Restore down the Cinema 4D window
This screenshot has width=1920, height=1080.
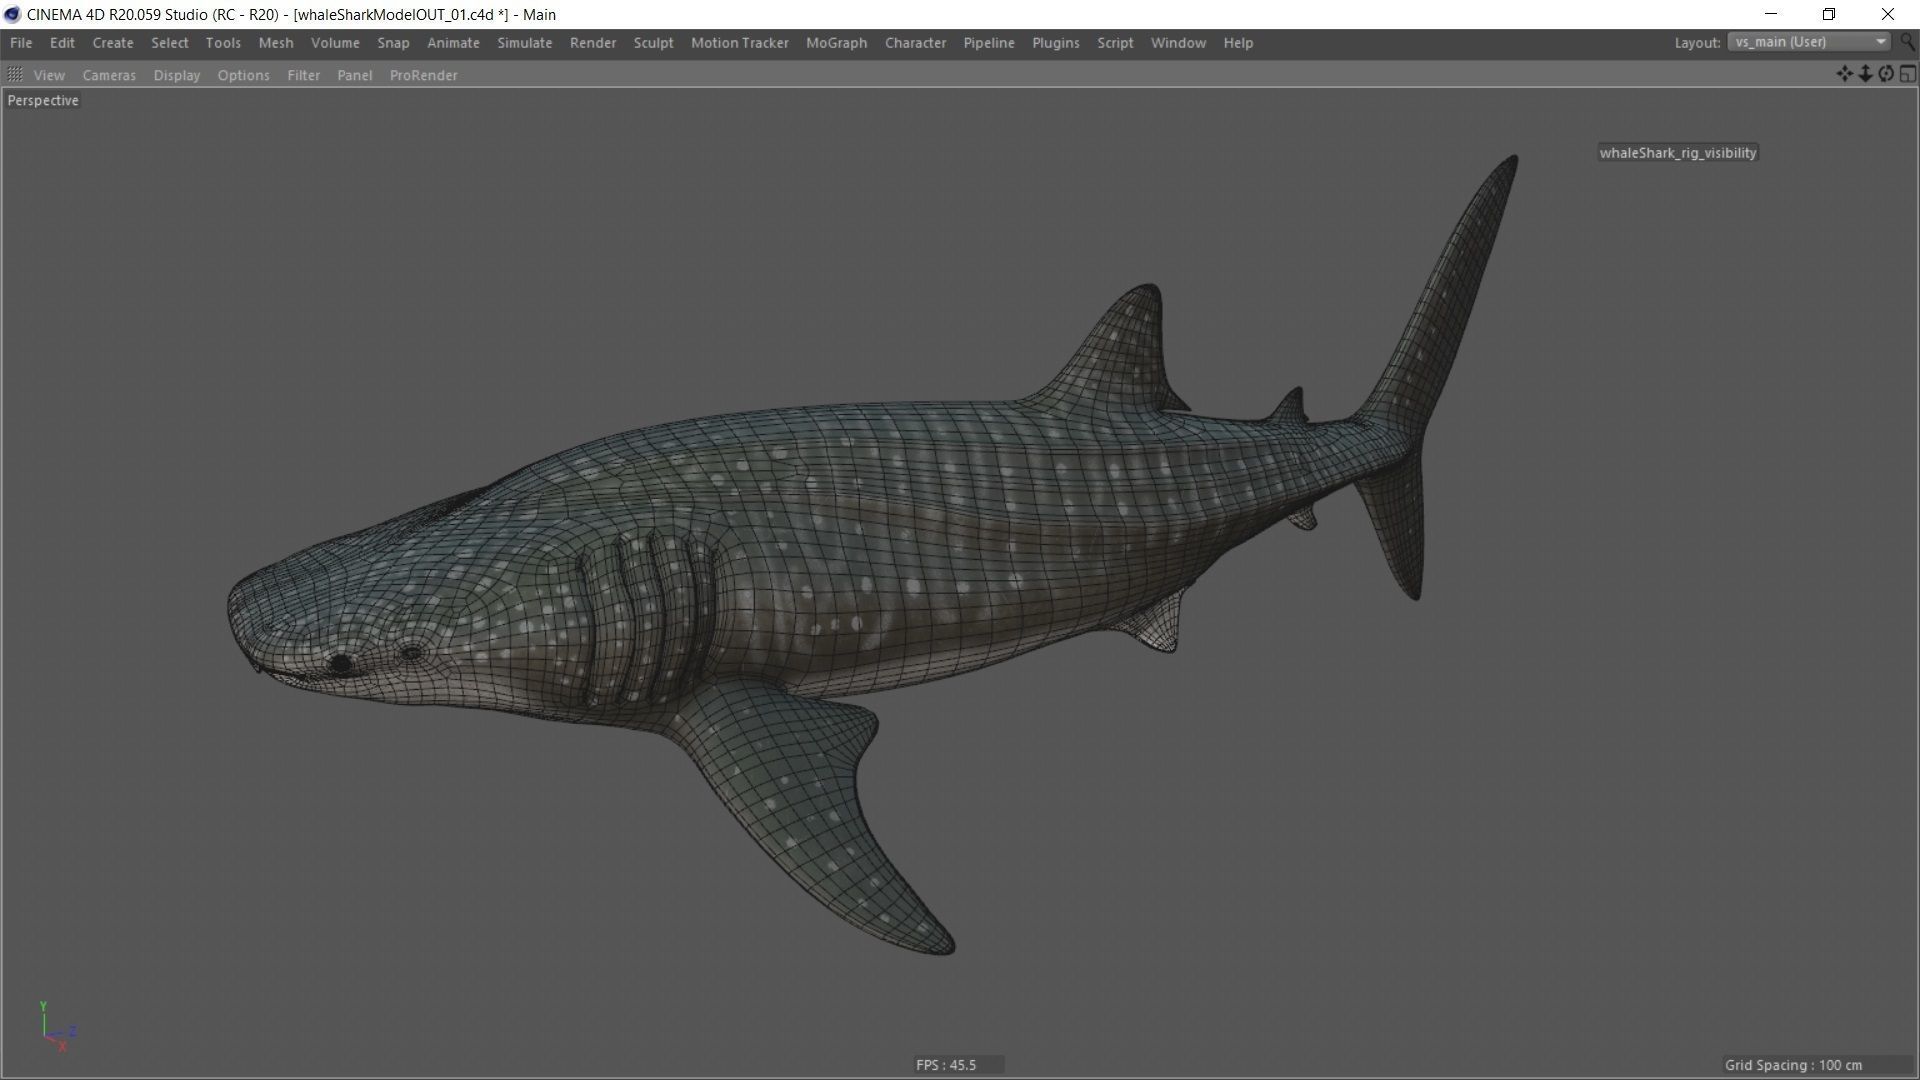(1829, 14)
